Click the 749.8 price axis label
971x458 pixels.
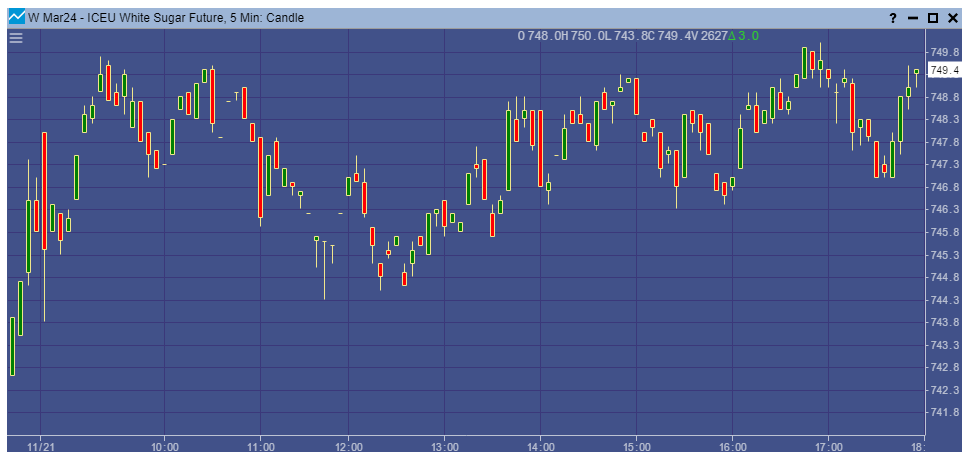(944, 52)
